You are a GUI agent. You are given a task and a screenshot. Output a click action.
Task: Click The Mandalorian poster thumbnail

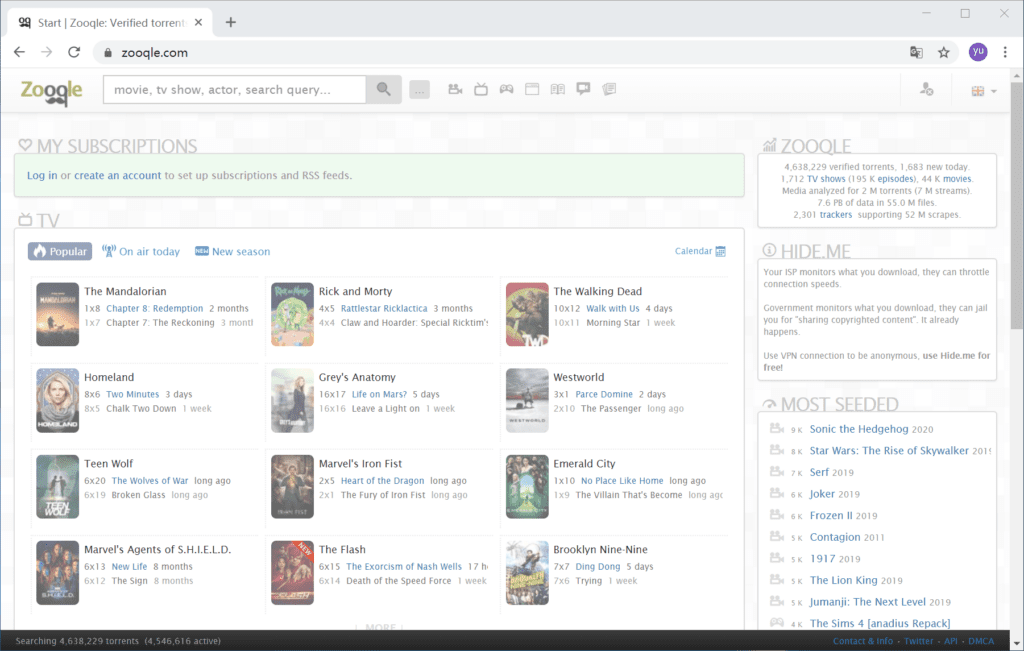point(57,314)
